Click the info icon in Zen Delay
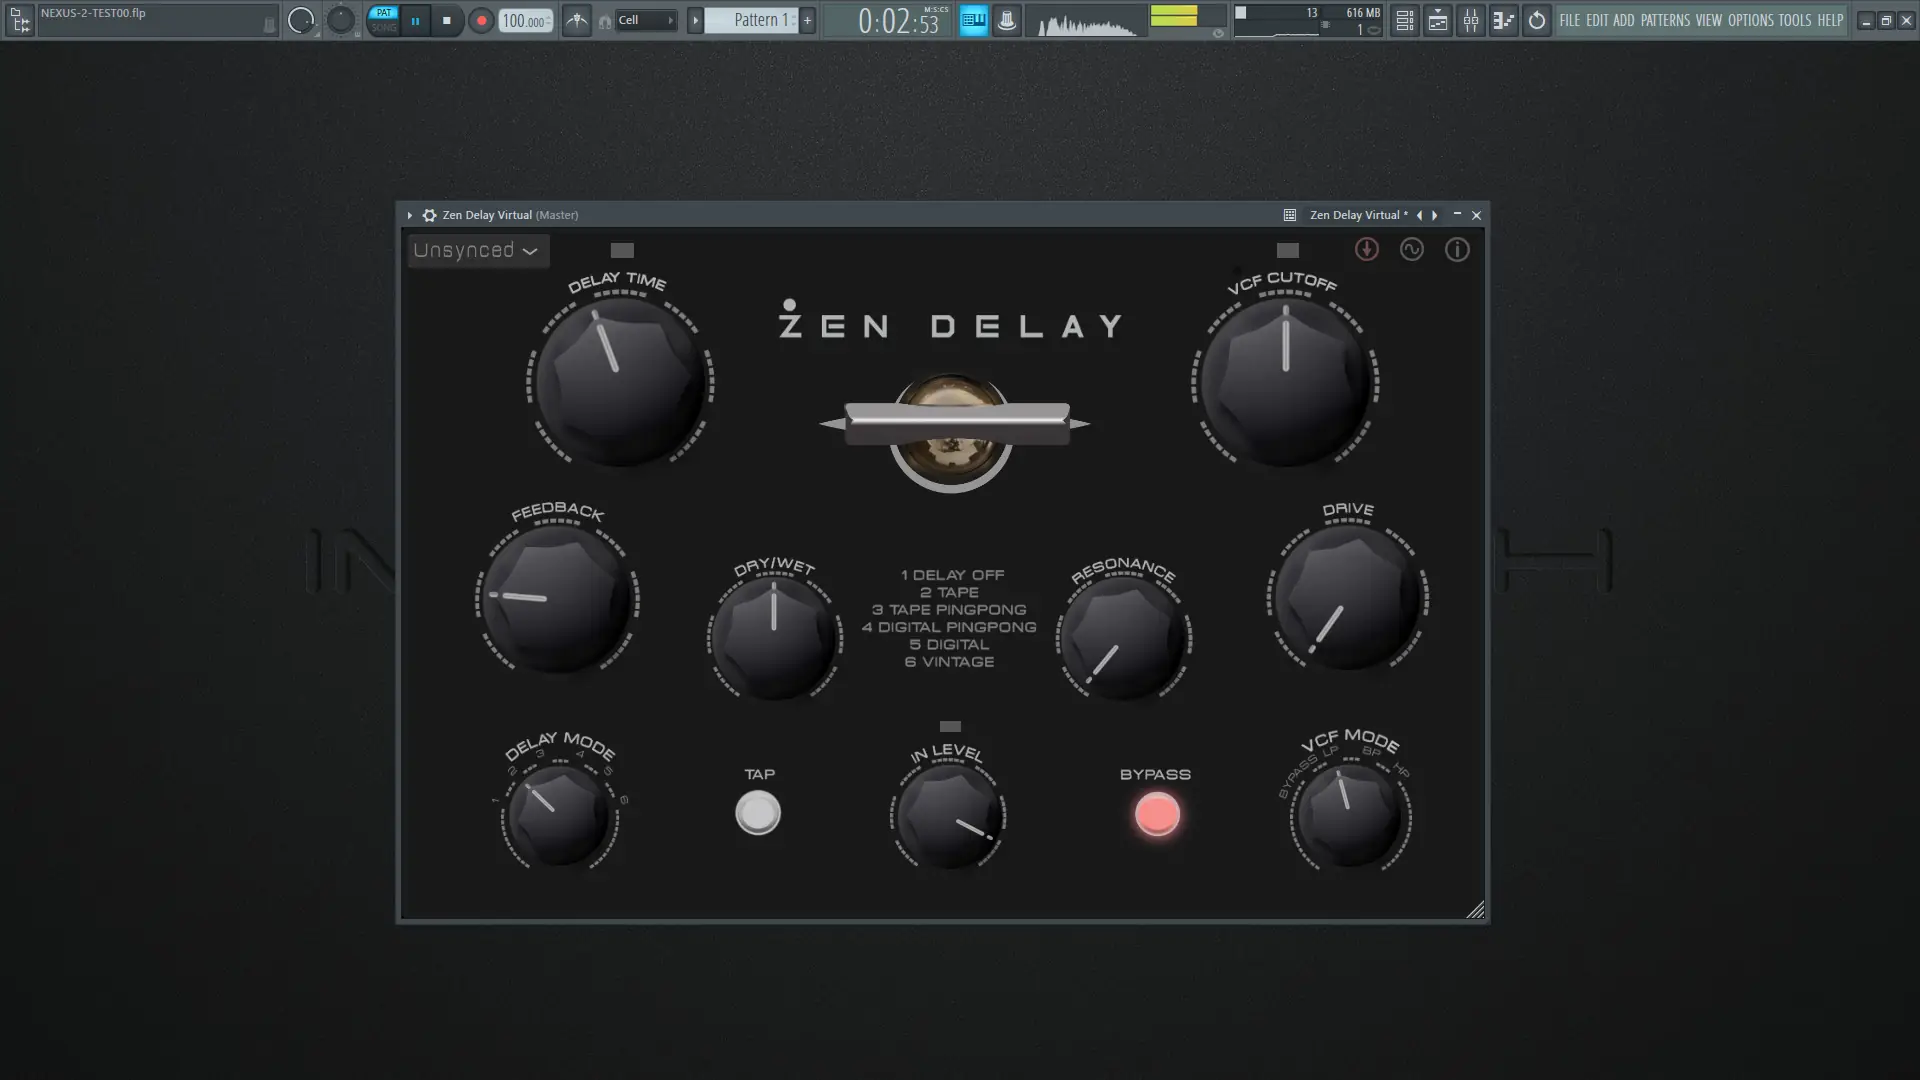Image resolution: width=1920 pixels, height=1080 pixels. (x=1457, y=250)
